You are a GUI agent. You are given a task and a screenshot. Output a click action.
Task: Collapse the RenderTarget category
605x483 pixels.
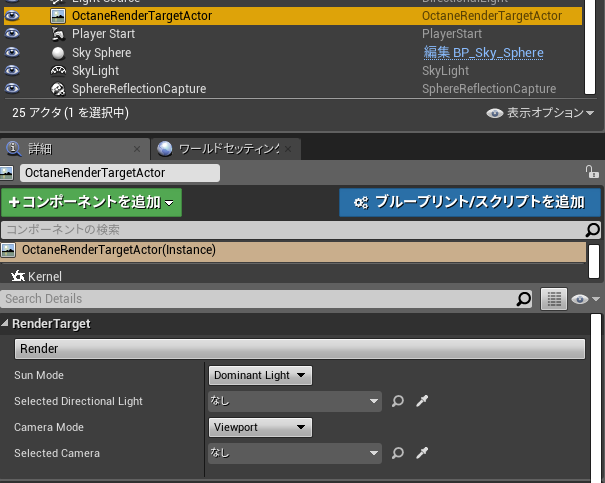(x=5, y=323)
